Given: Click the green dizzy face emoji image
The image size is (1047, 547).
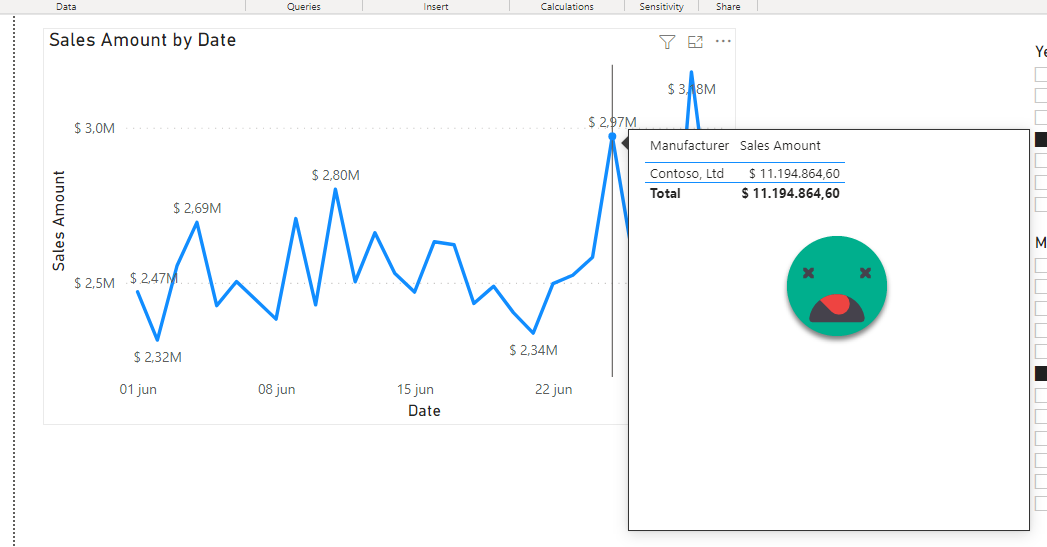Looking at the screenshot, I should pos(836,286).
